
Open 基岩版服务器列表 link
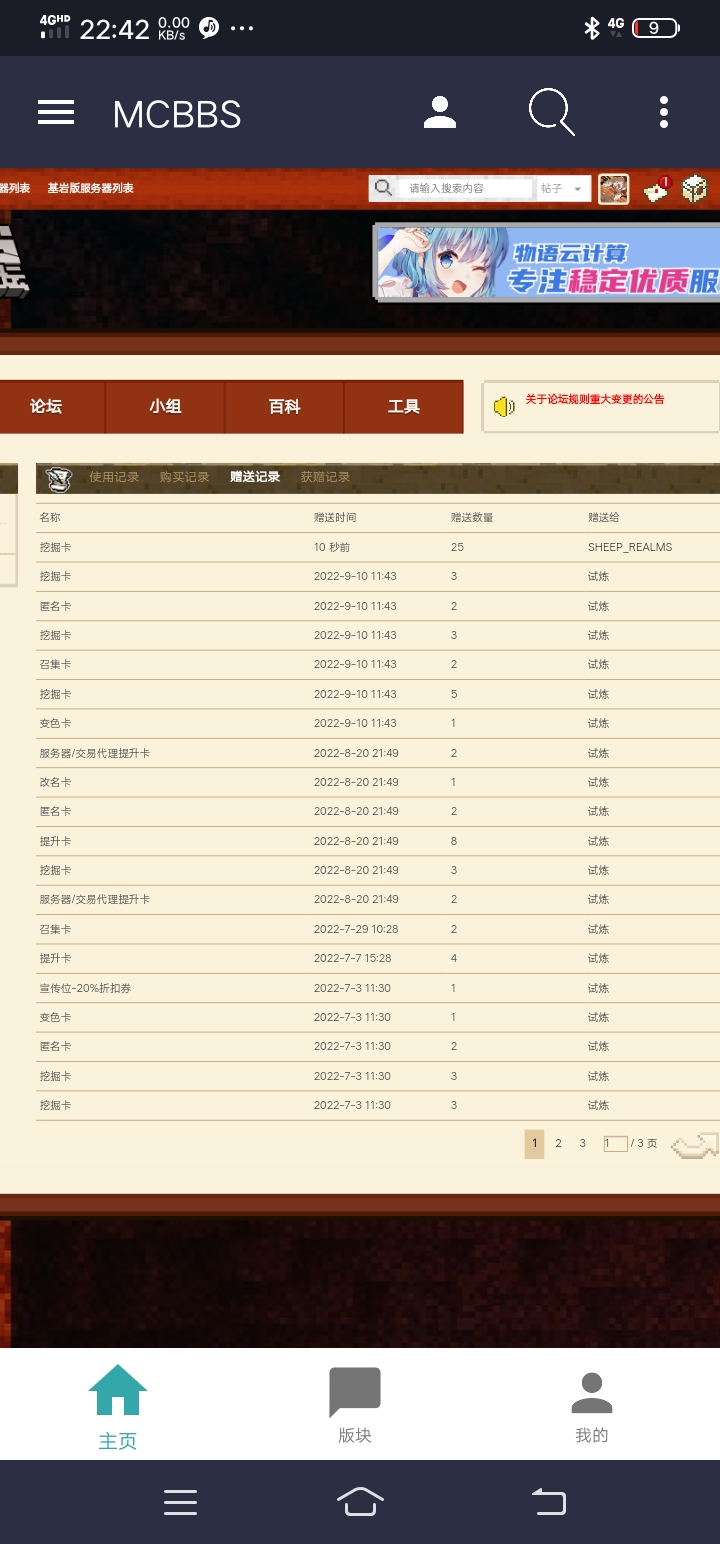[x=90, y=188]
